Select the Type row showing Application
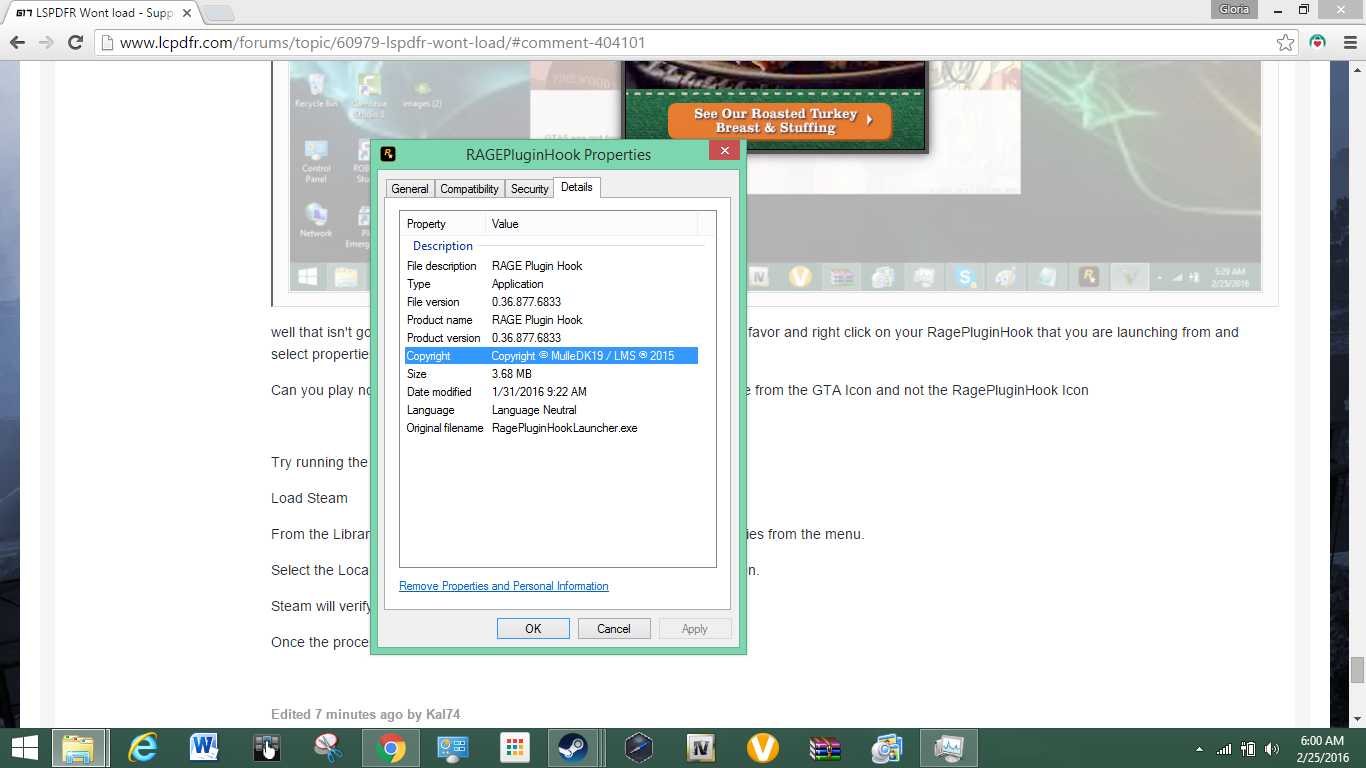 (x=551, y=284)
